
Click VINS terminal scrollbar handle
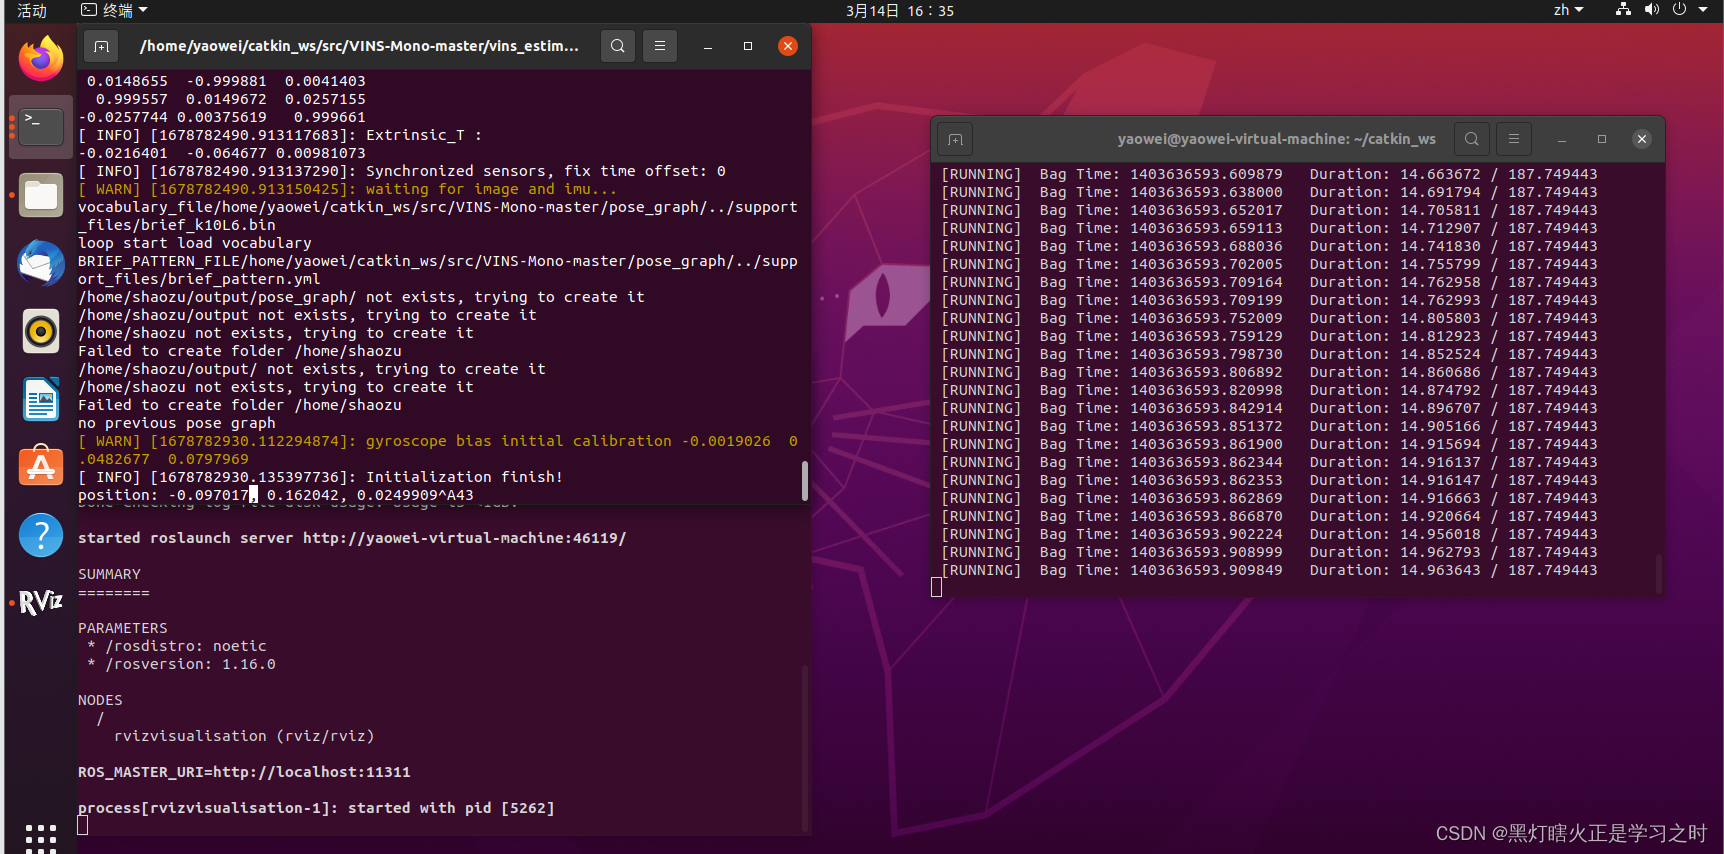[x=805, y=480]
